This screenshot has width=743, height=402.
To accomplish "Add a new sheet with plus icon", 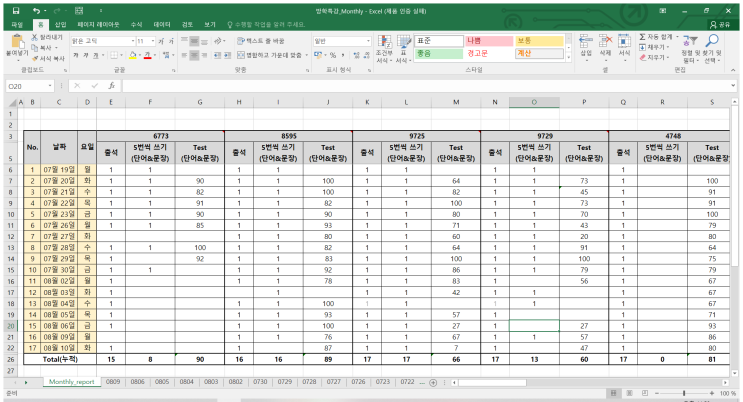I will pos(433,383).
